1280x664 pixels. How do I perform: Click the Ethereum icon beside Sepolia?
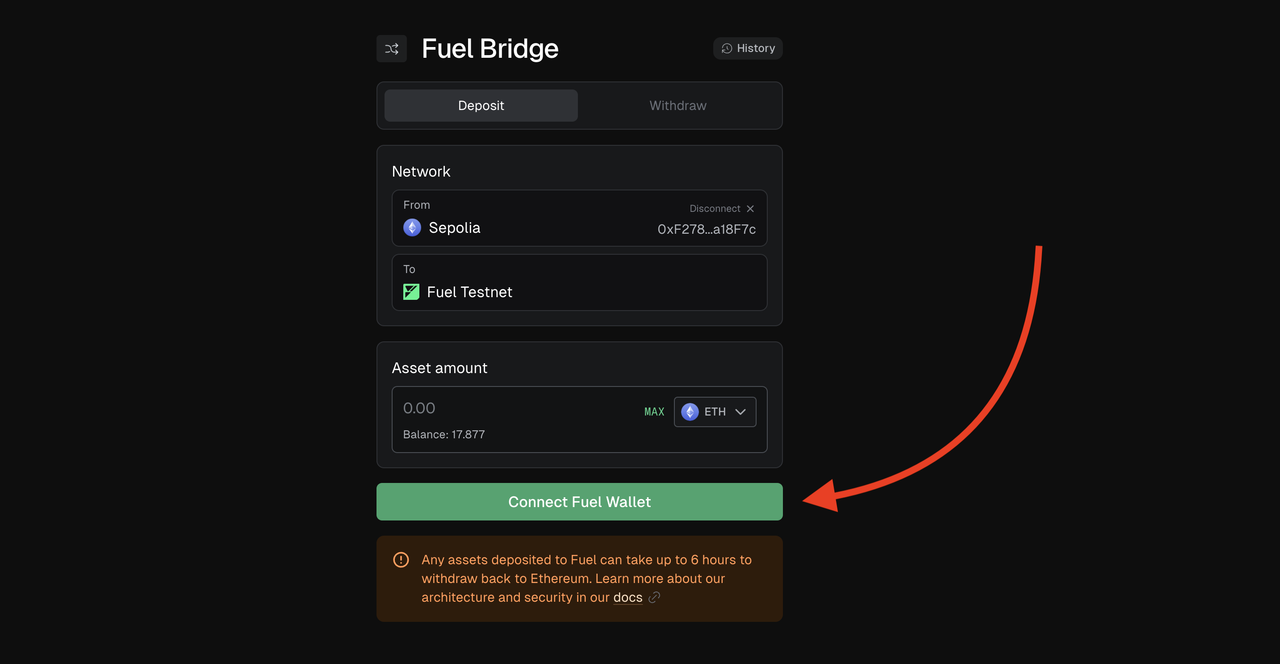coord(412,228)
